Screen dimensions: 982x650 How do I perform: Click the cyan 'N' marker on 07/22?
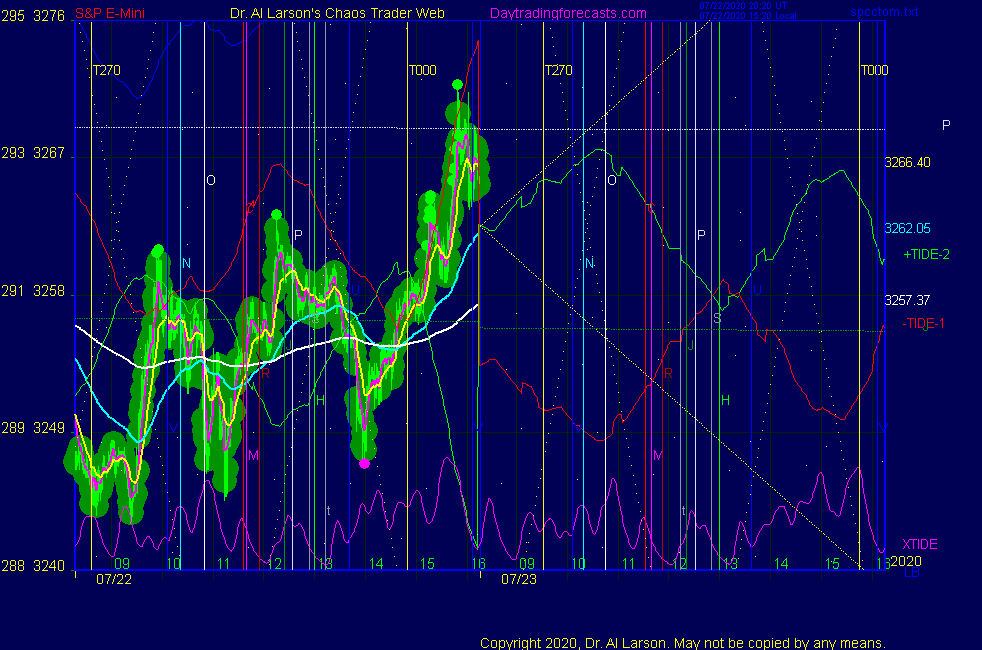tap(186, 264)
